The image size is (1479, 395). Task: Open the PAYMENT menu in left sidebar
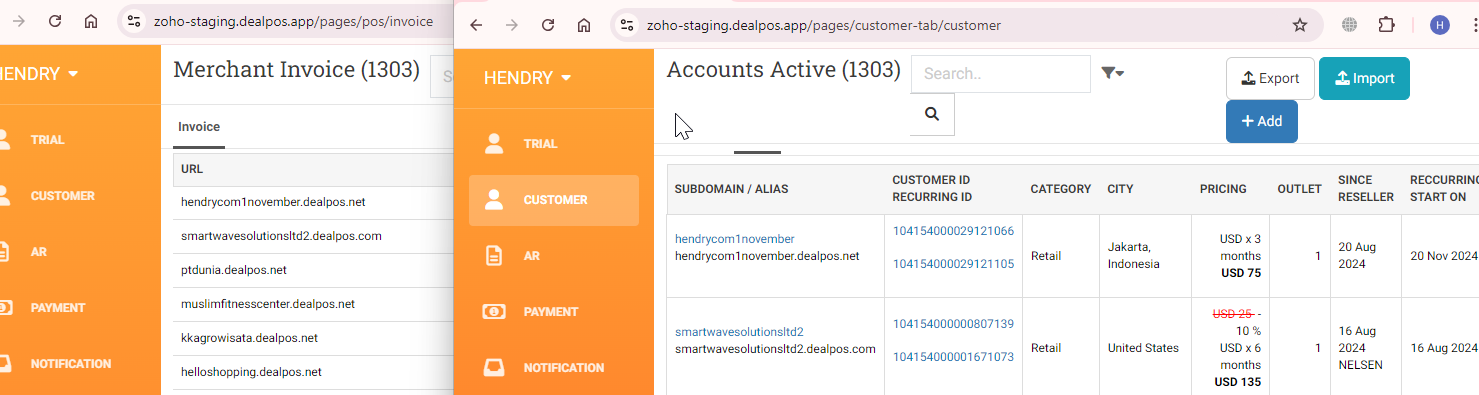pos(58,308)
